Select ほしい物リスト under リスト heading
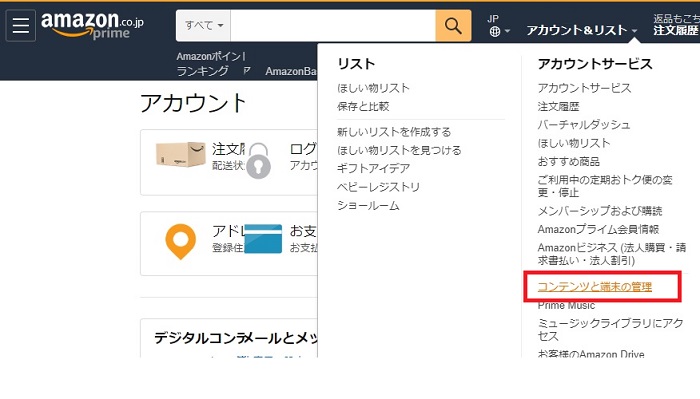700x399 pixels. (373, 88)
